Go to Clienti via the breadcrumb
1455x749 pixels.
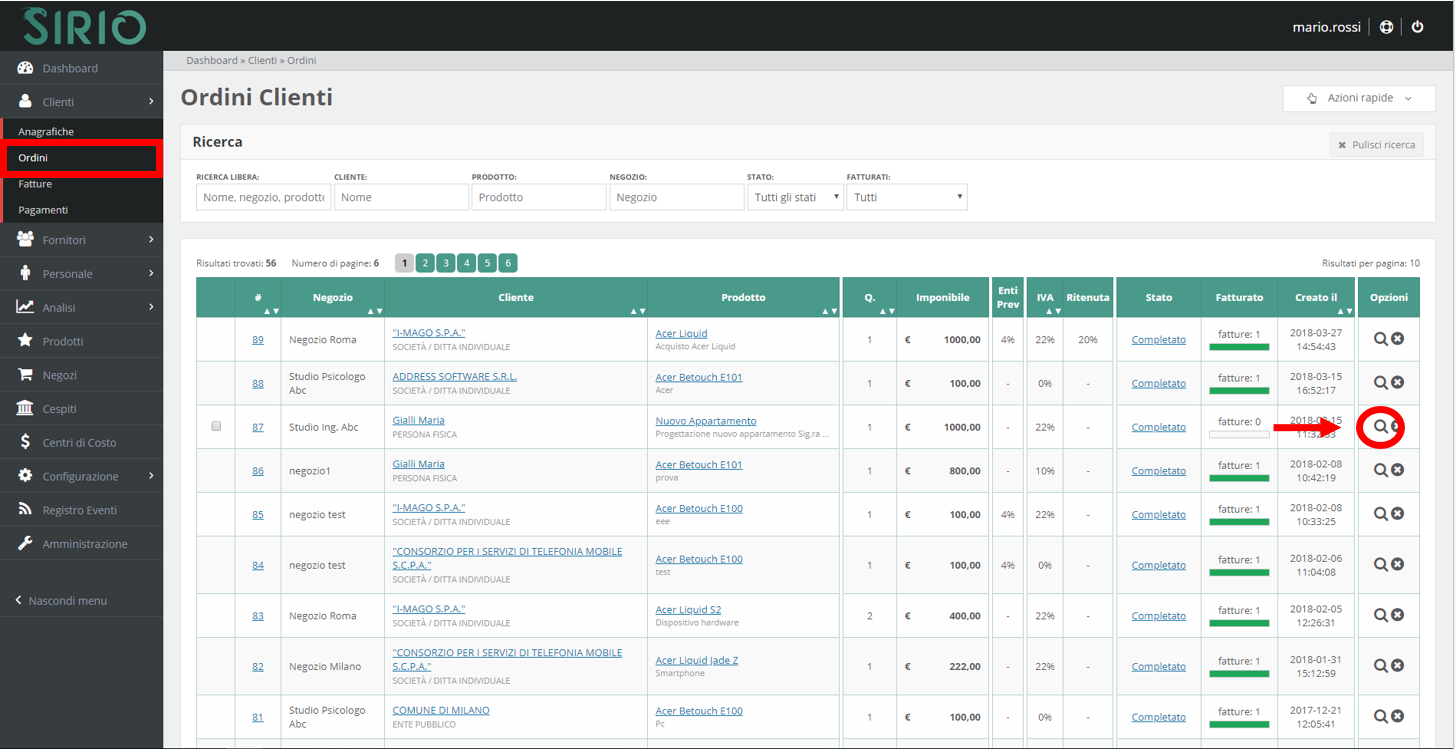point(262,60)
